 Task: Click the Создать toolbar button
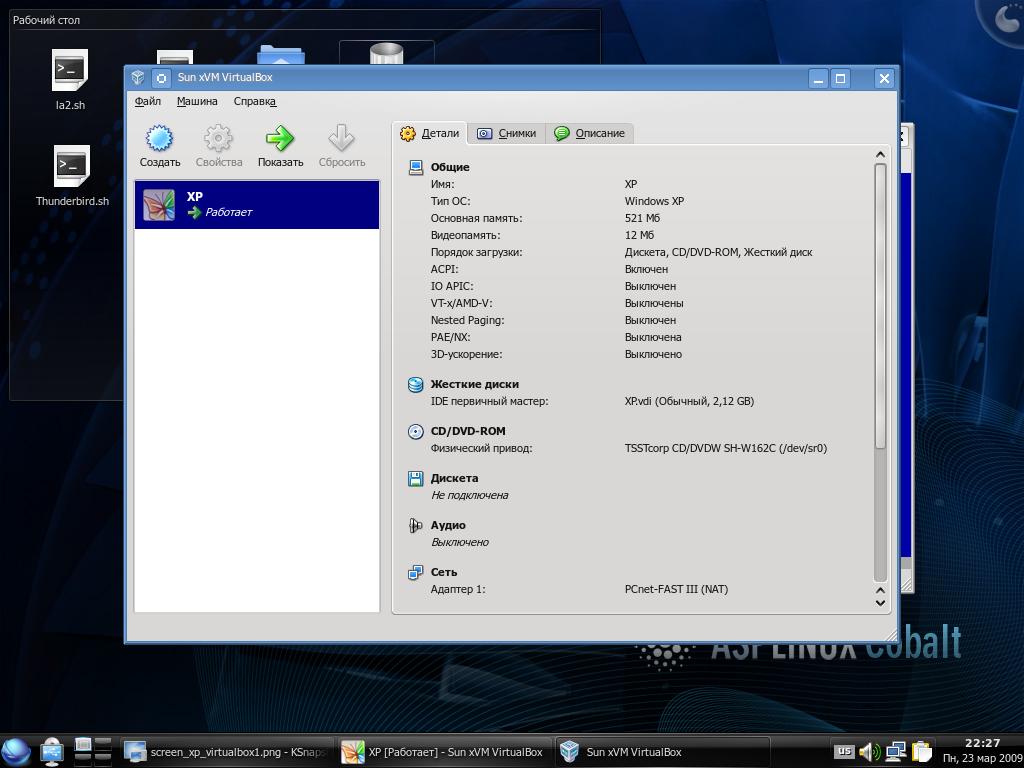[x=159, y=146]
